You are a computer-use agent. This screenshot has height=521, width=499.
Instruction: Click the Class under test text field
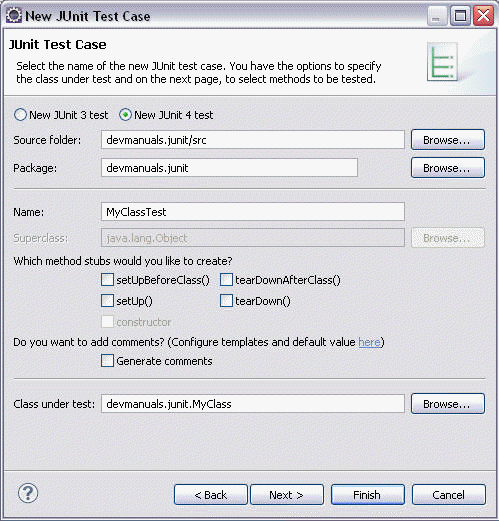253,404
